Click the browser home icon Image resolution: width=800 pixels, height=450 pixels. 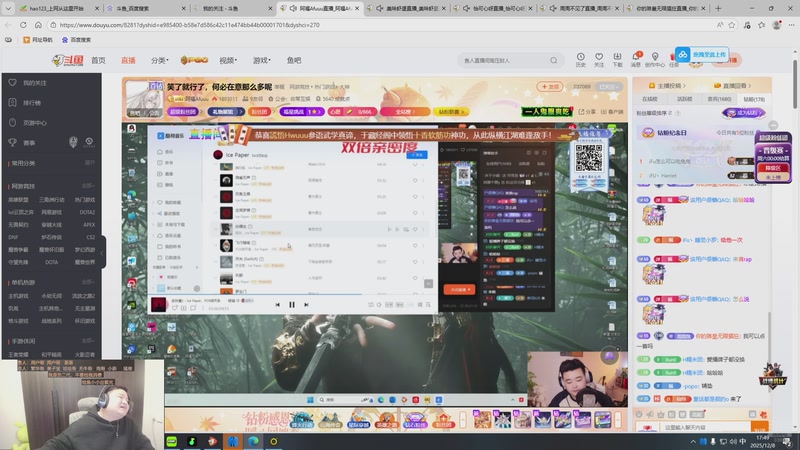pyautogui.click(x=38, y=24)
